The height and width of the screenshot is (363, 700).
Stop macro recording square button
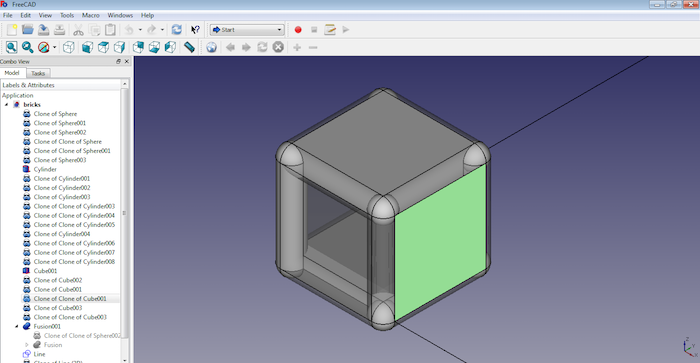click(x=314, y=30)
